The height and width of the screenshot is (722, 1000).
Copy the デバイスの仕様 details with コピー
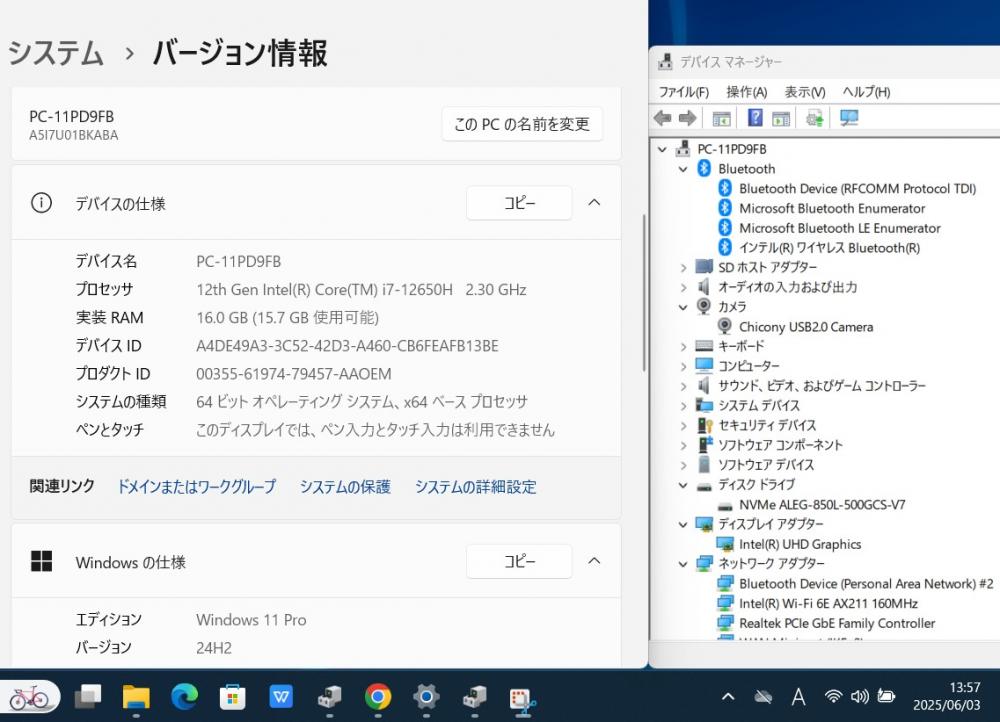click(x=519, y=203)
